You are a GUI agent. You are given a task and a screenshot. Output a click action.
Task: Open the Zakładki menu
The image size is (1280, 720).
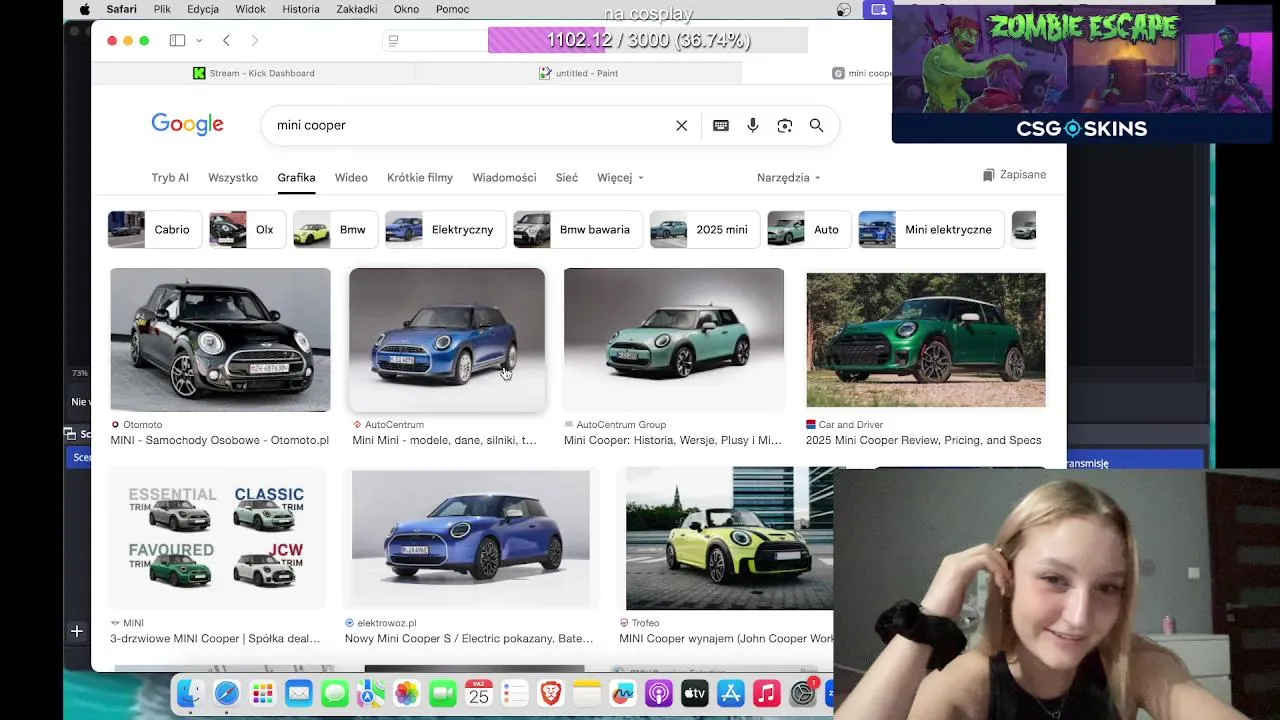(356, 9)
